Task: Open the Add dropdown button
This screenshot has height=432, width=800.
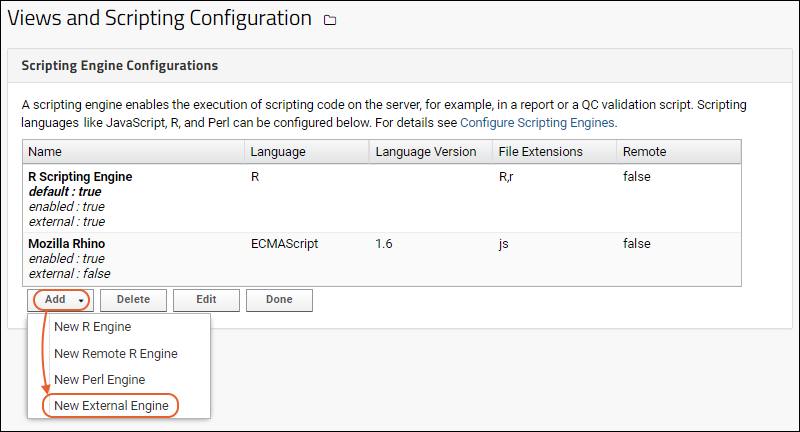Action: click(x=62, y=300)
